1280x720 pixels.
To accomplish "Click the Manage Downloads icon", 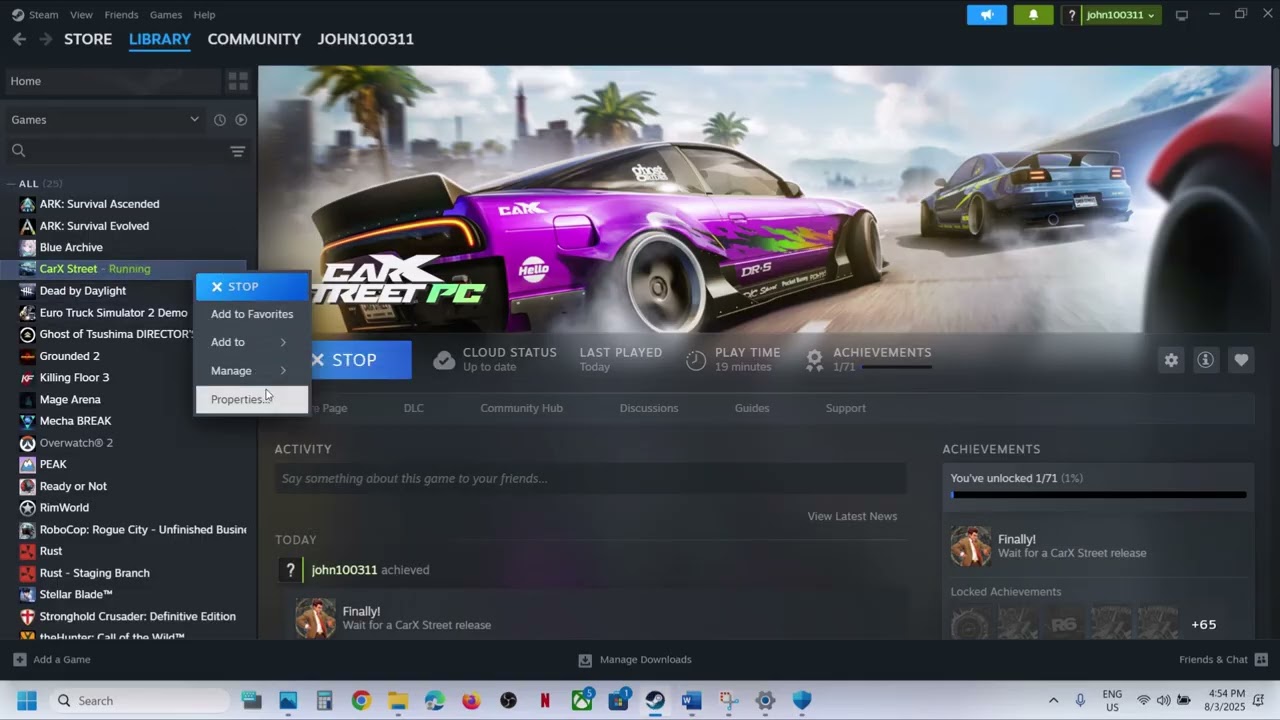I will click(585, 660).
